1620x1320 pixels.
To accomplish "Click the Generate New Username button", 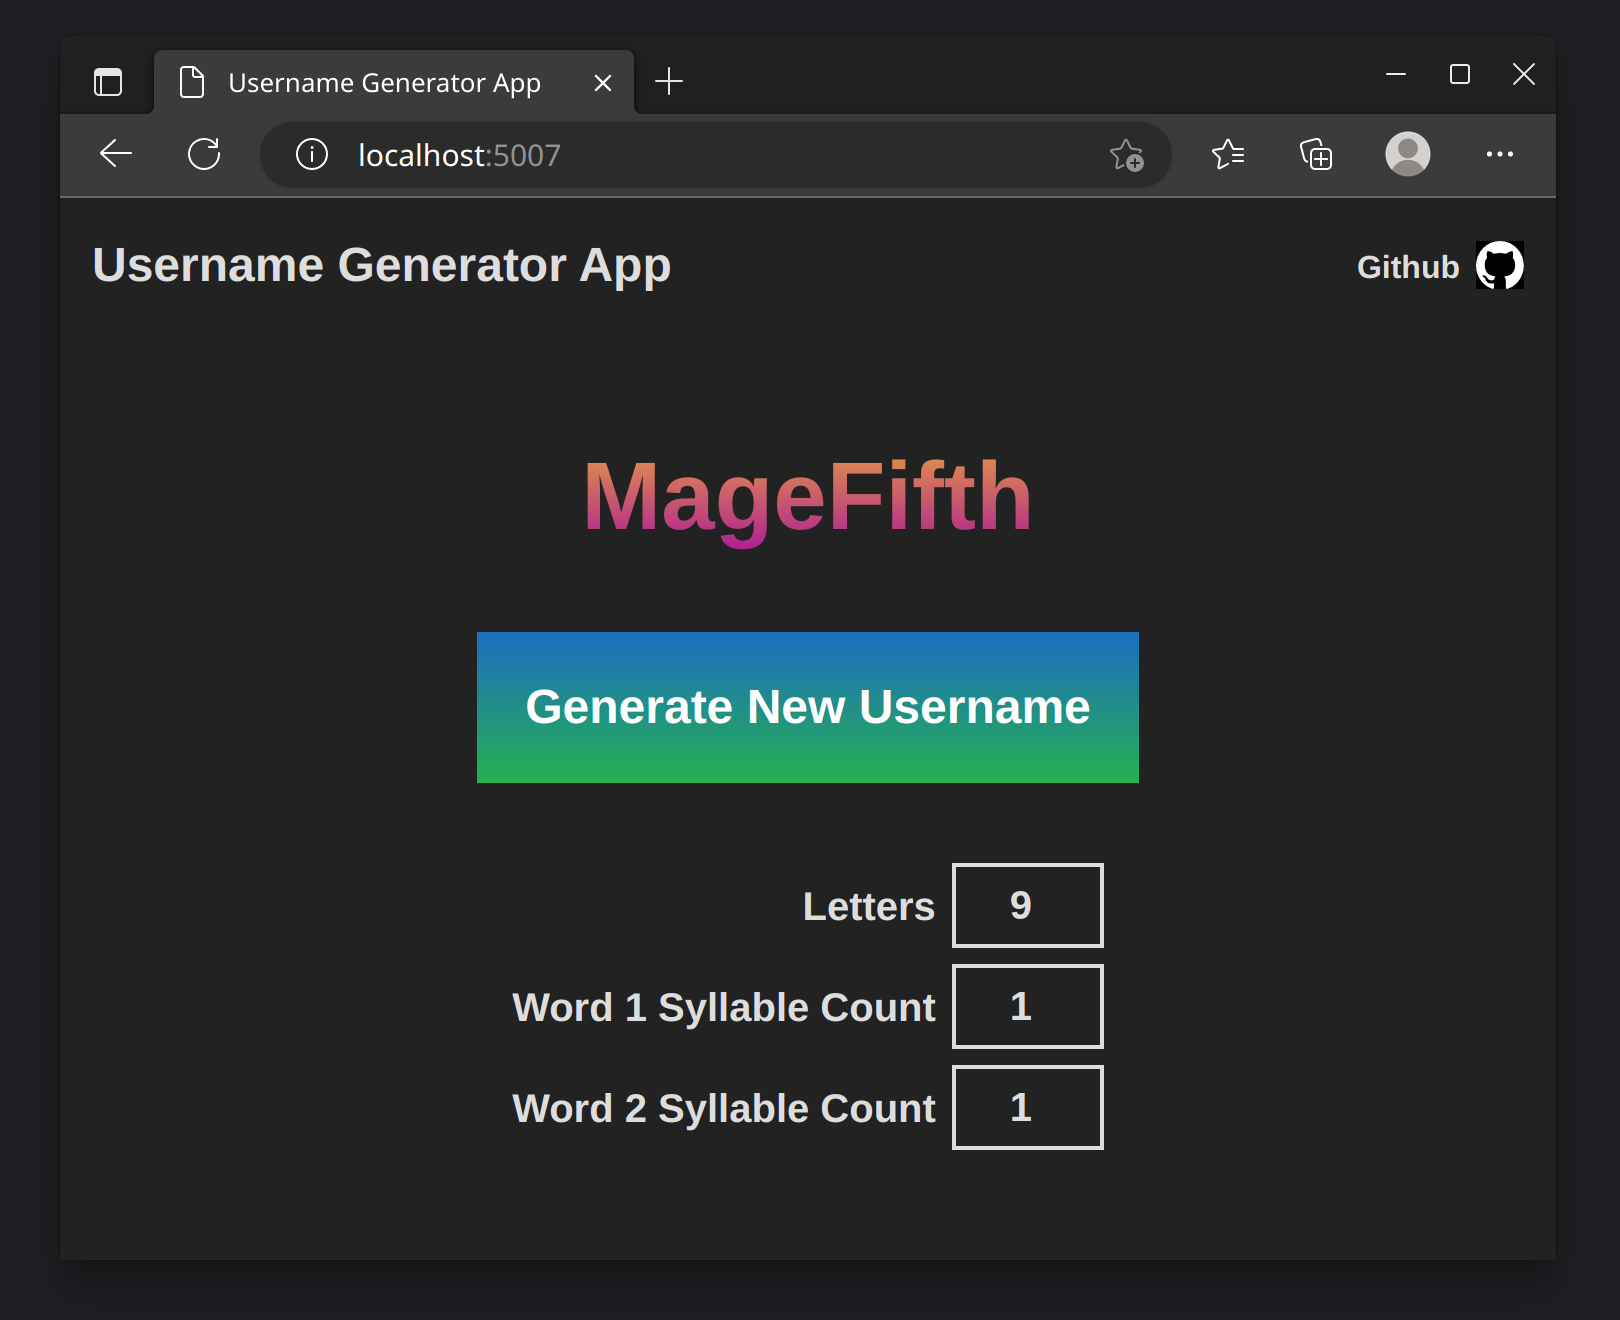I will [807, 707].
